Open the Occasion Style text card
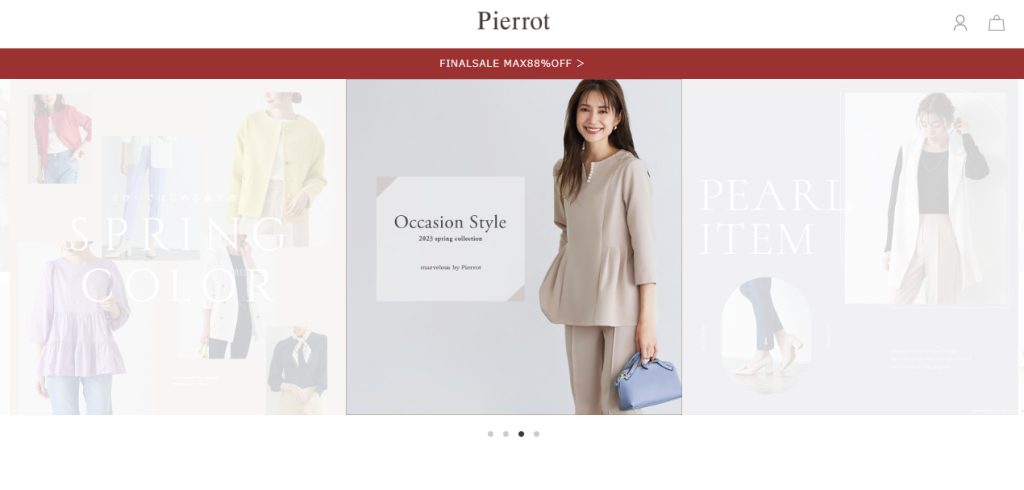 [451, 239]
